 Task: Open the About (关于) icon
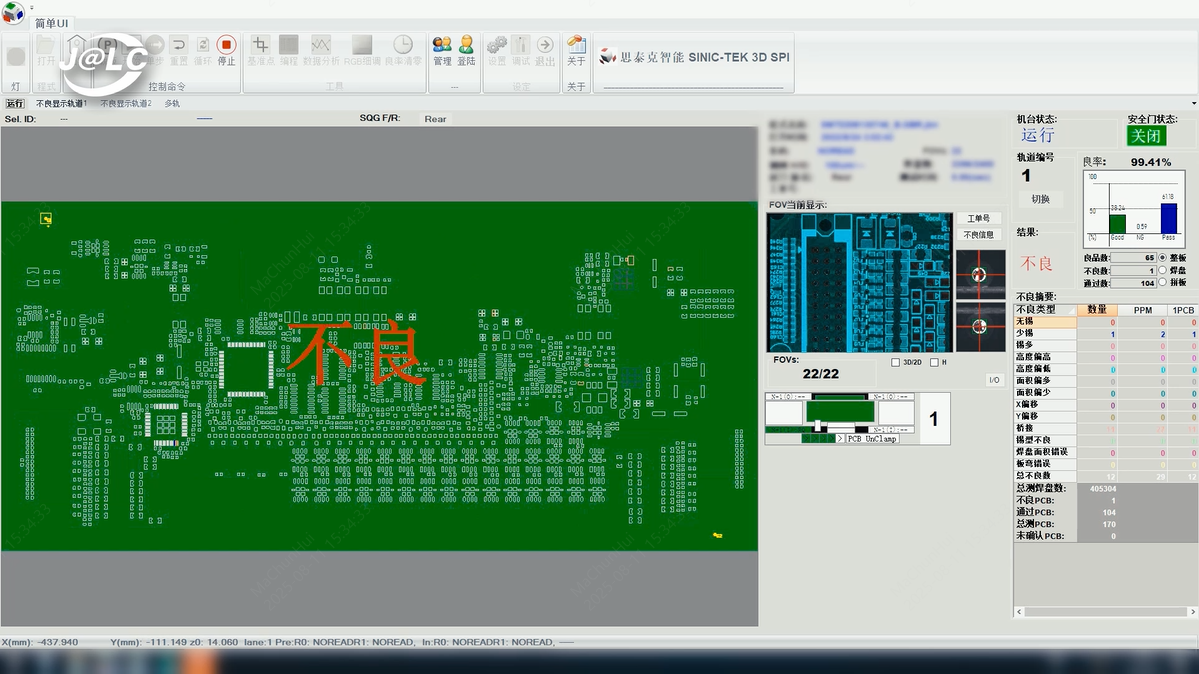click(x=576, y=47)
